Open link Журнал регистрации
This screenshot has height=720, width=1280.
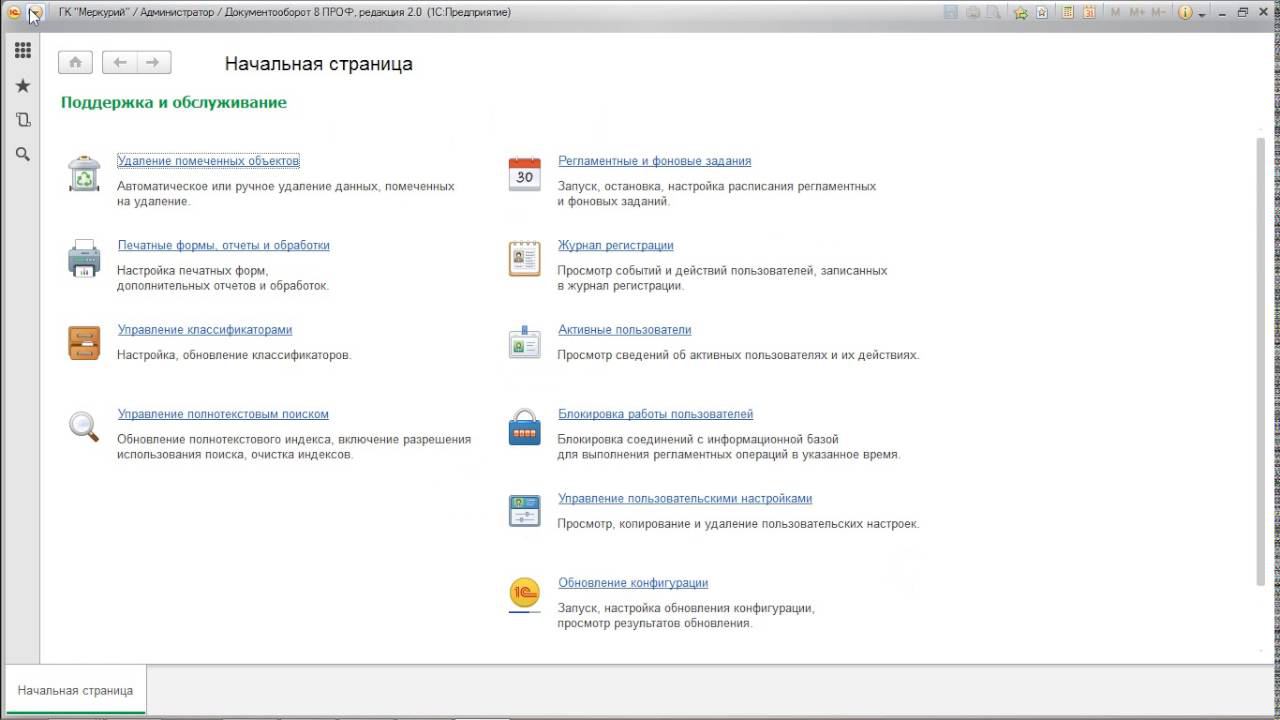click(616, 245)
